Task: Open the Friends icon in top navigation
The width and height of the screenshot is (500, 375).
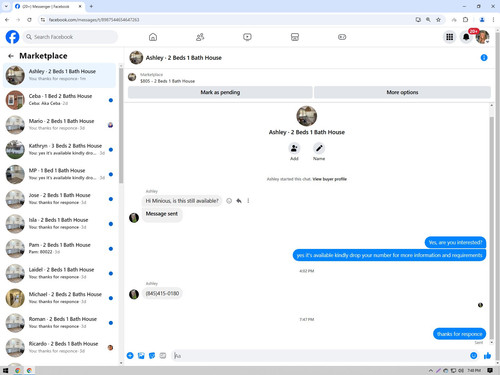Action: pyautogui.click(x=200, y=37)
